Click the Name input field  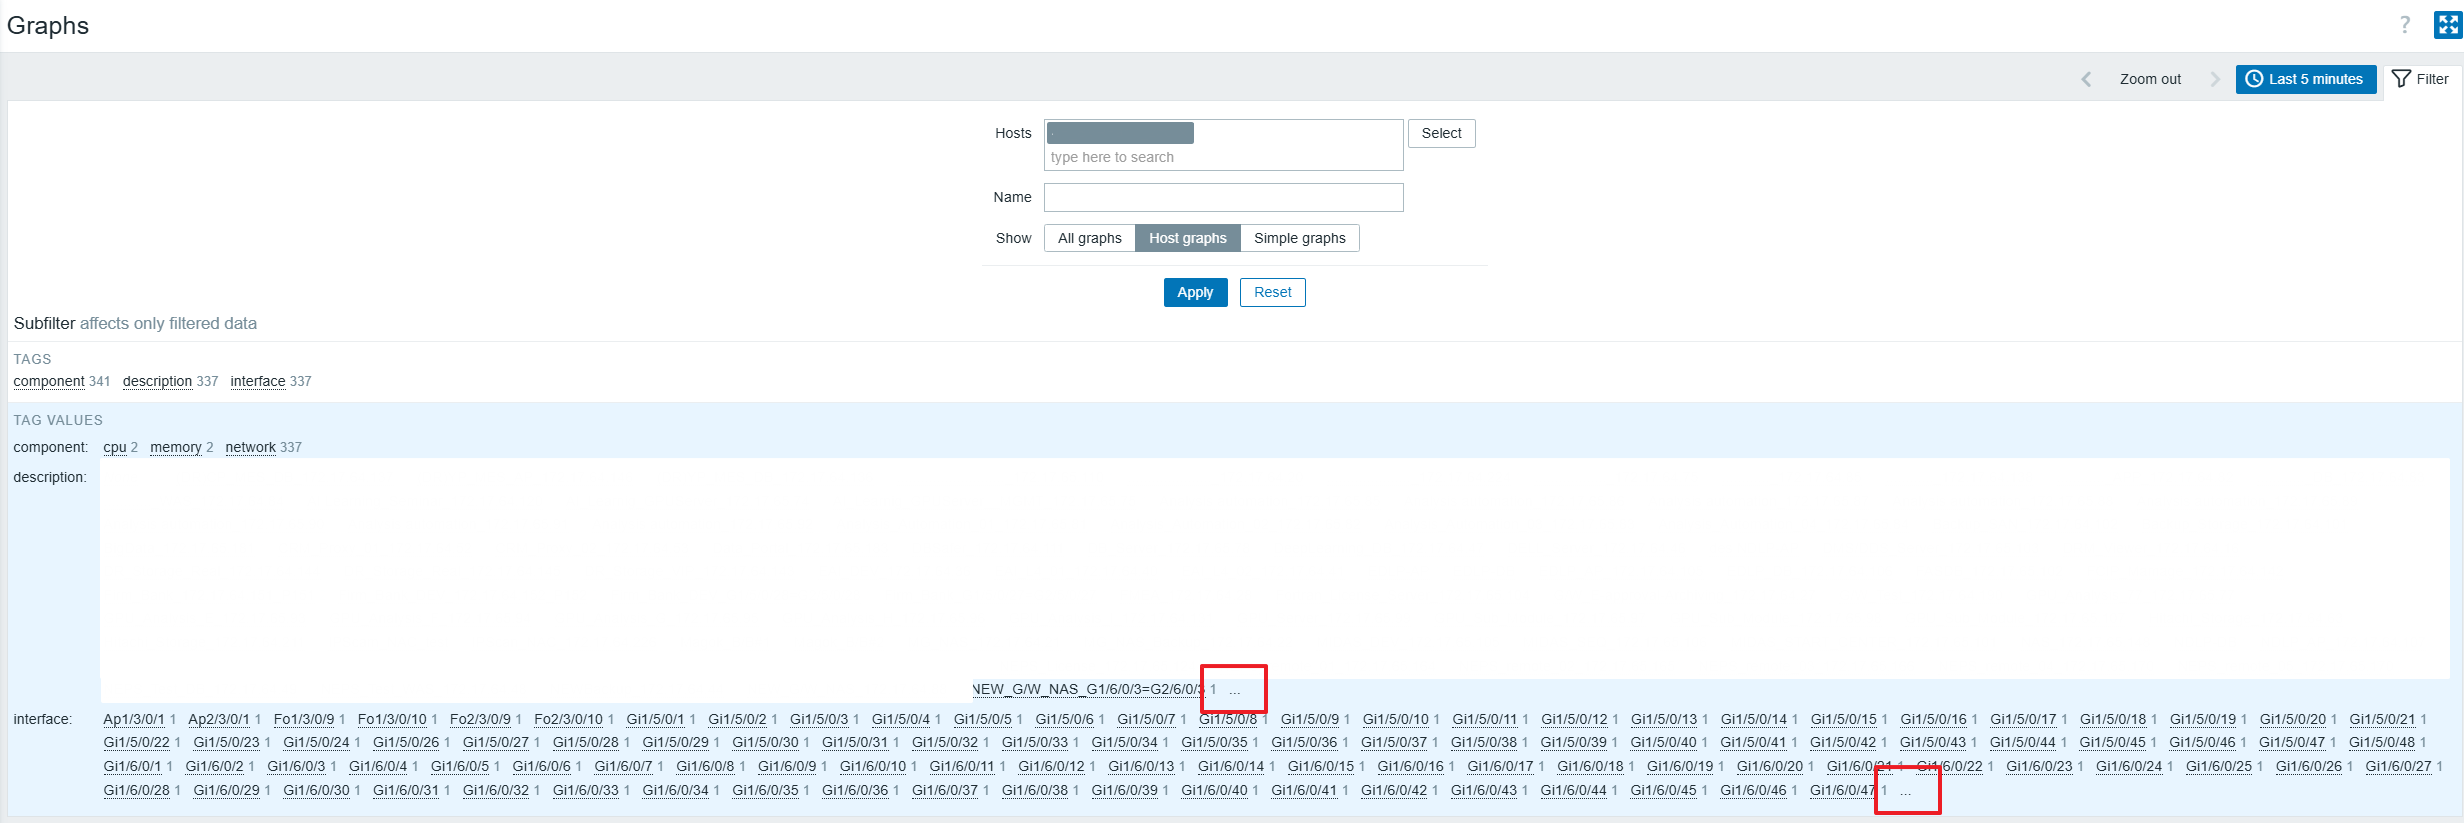1223,198
